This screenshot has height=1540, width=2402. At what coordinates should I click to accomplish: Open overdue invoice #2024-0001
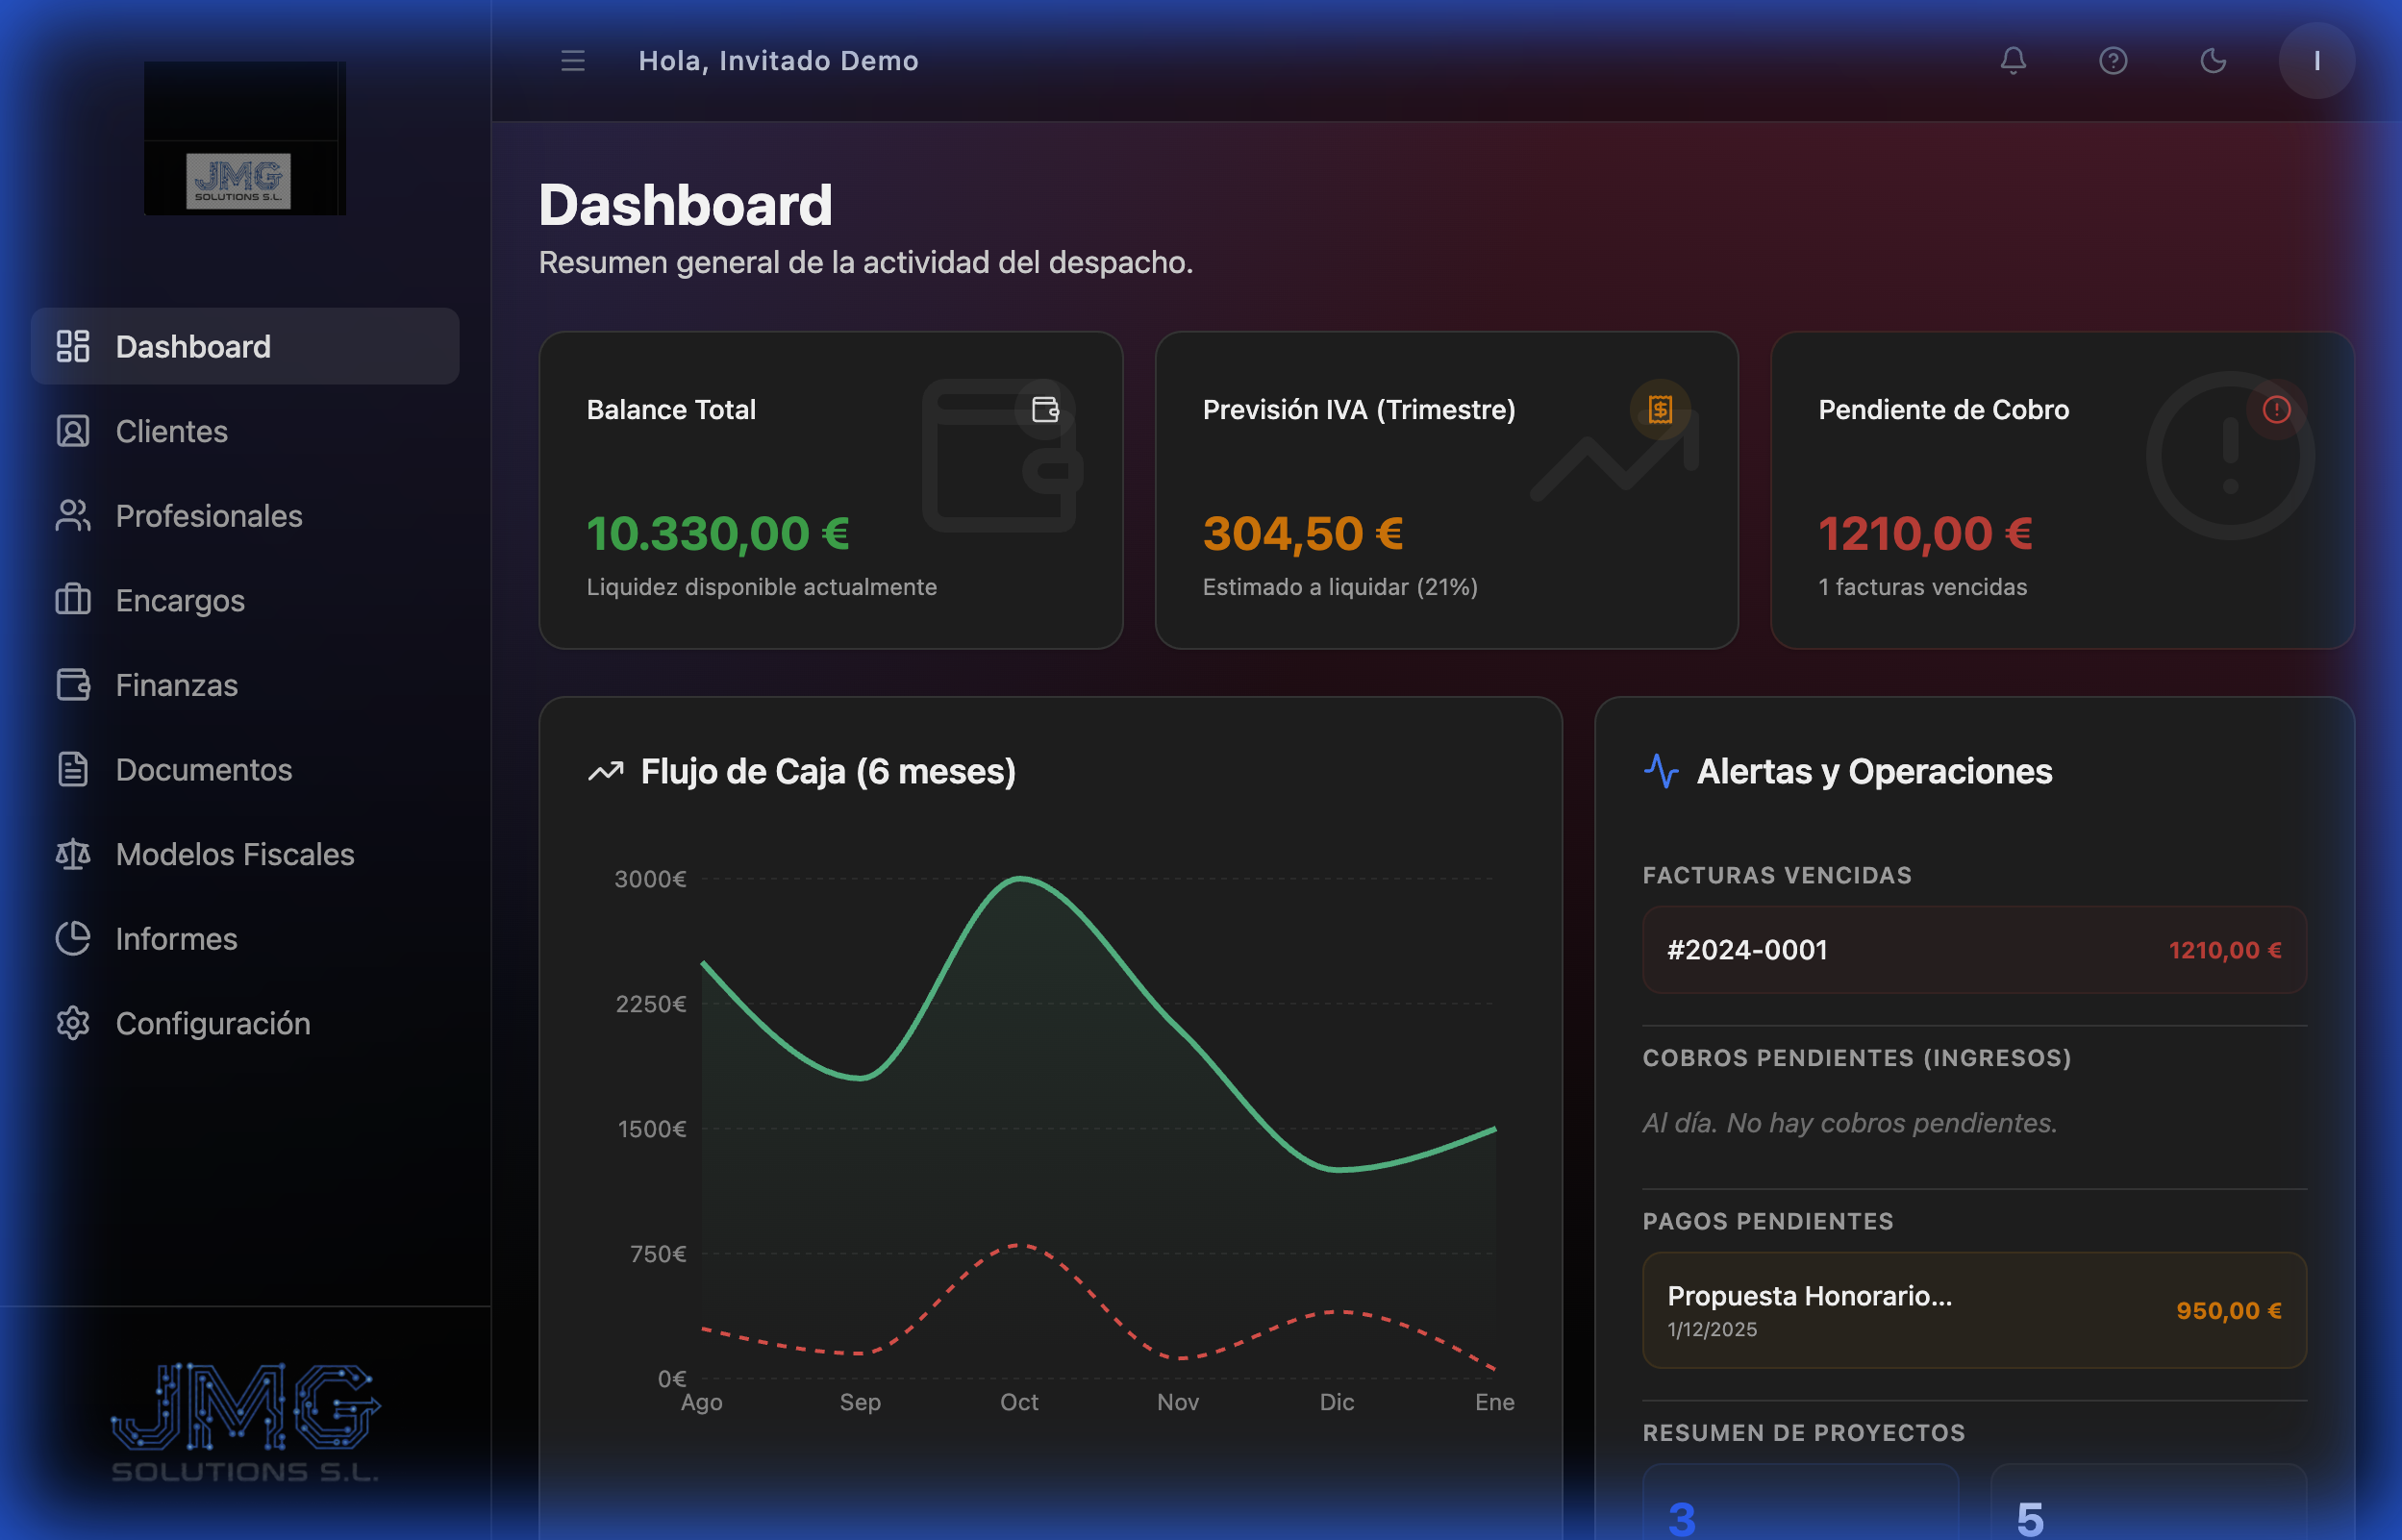point(1974,950)
